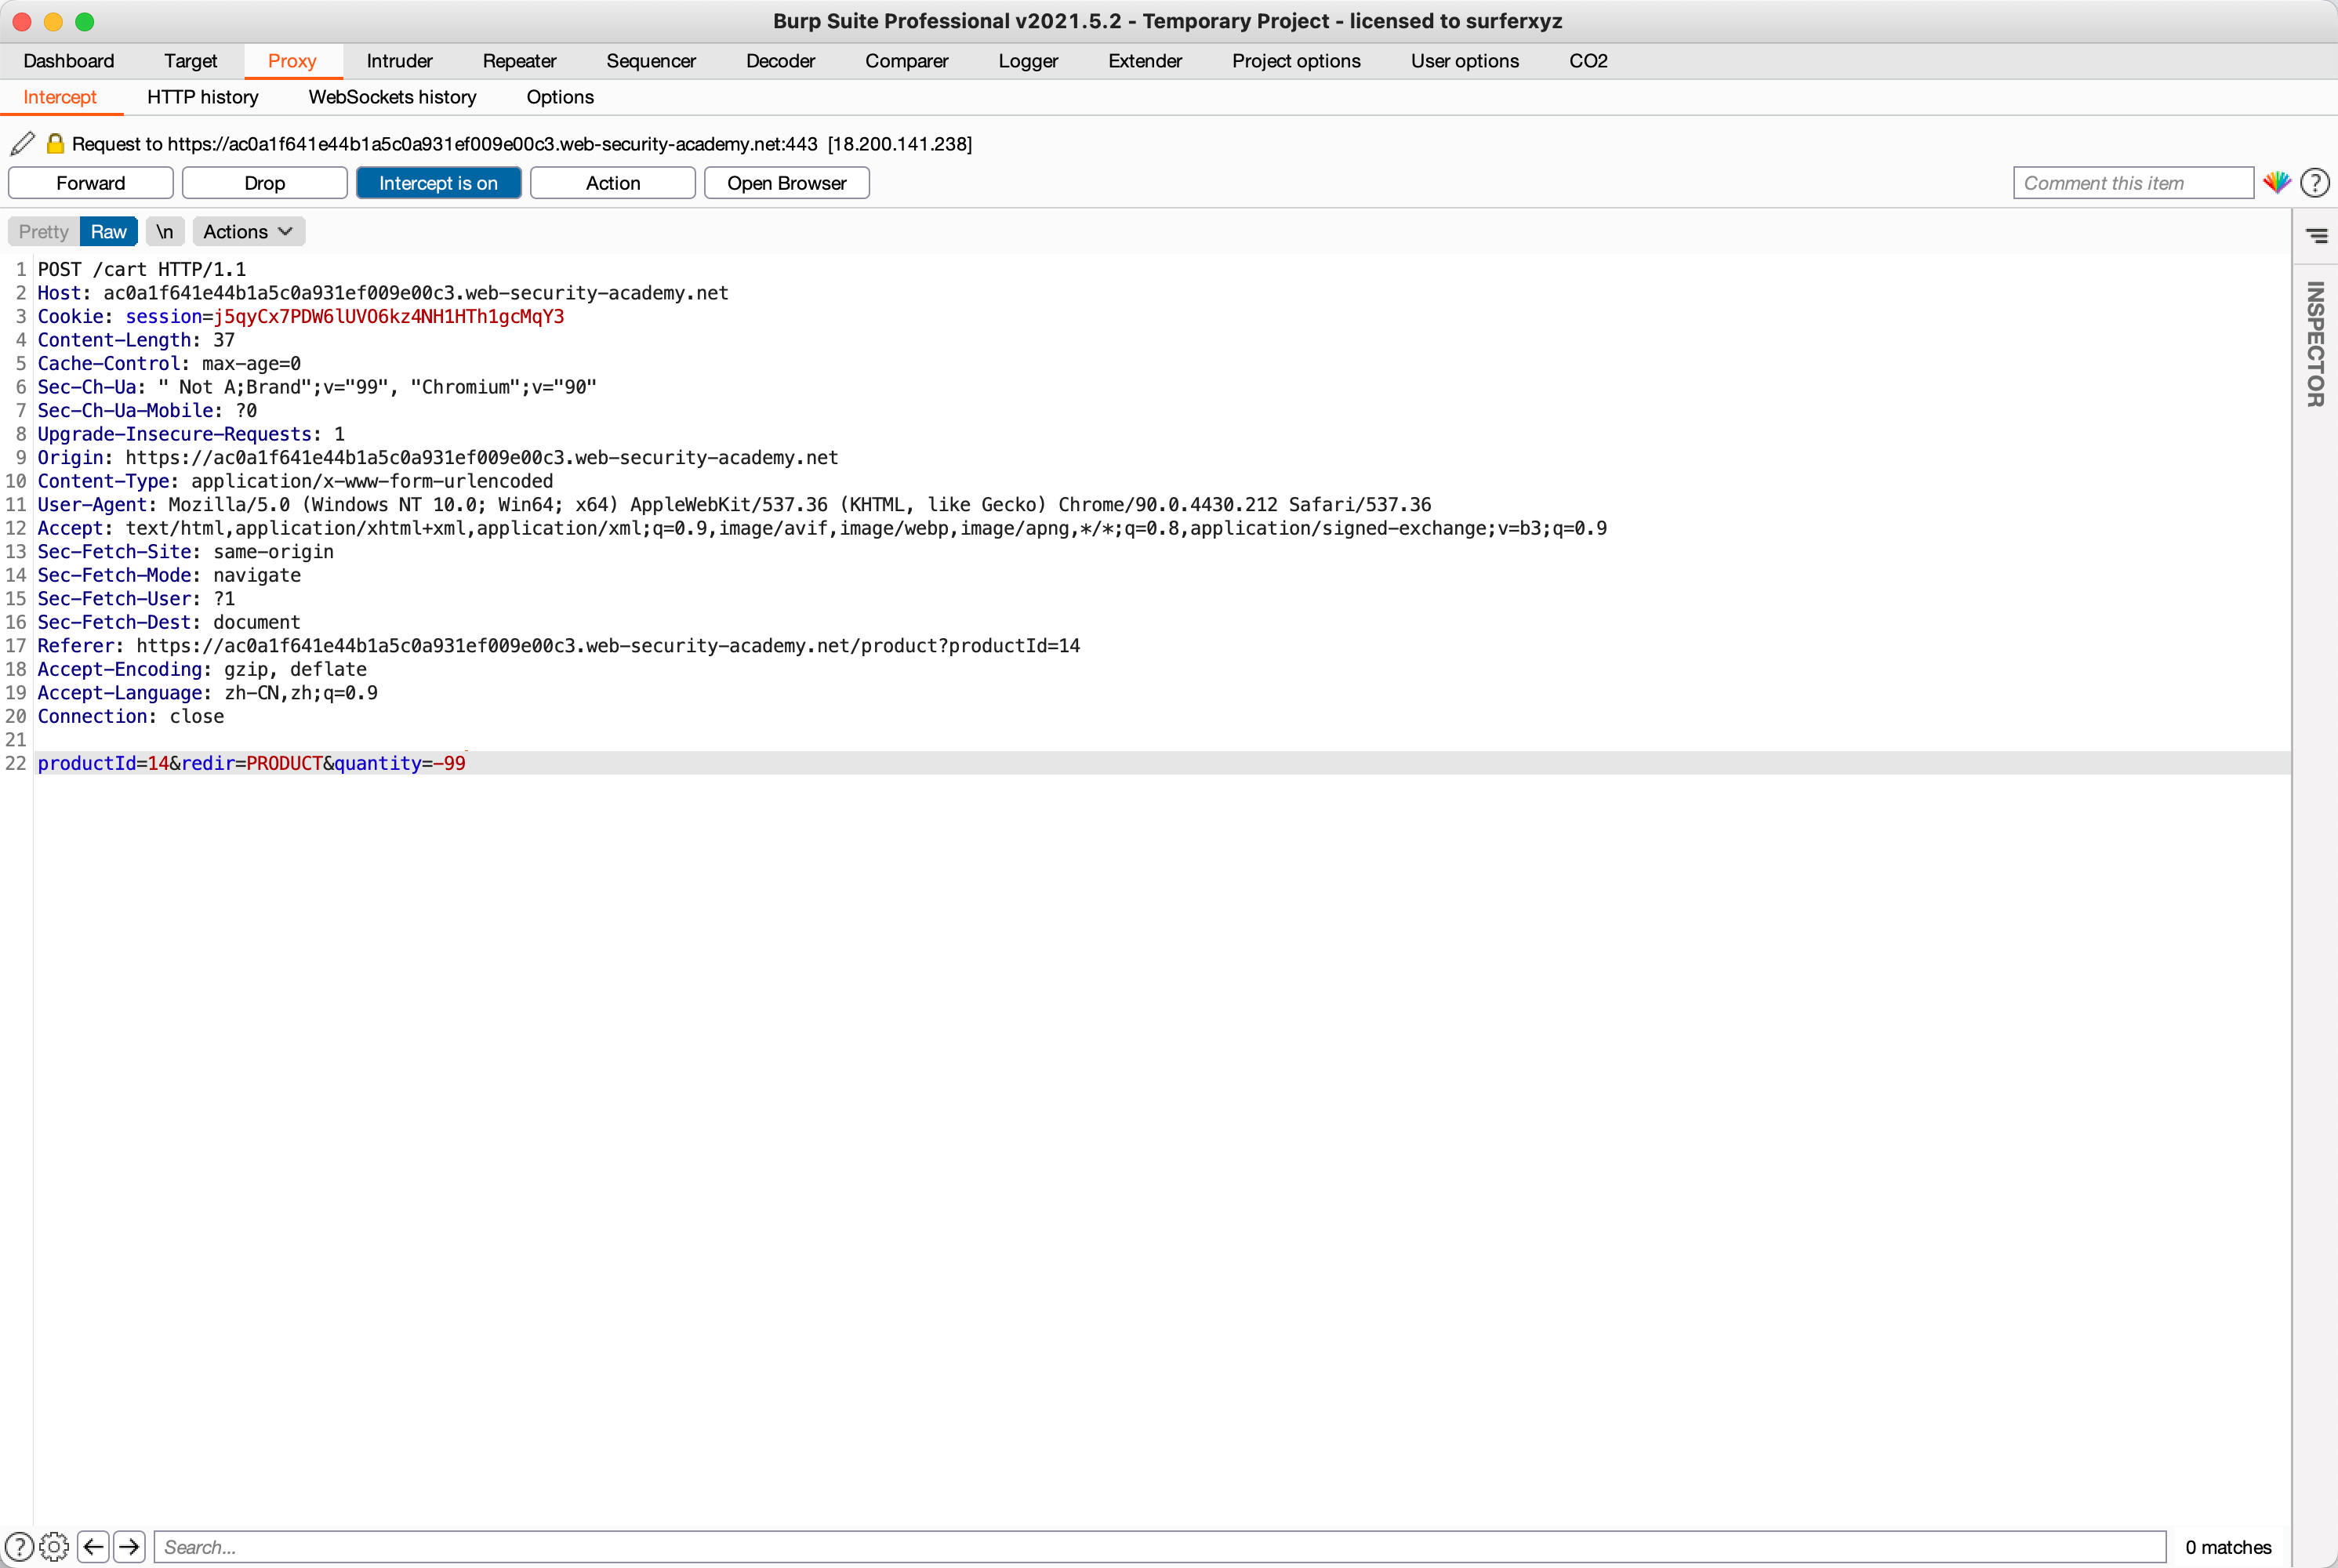2338x1568 pixels.
Task: Go to previous search match arrow
Action: point(94,1547)
